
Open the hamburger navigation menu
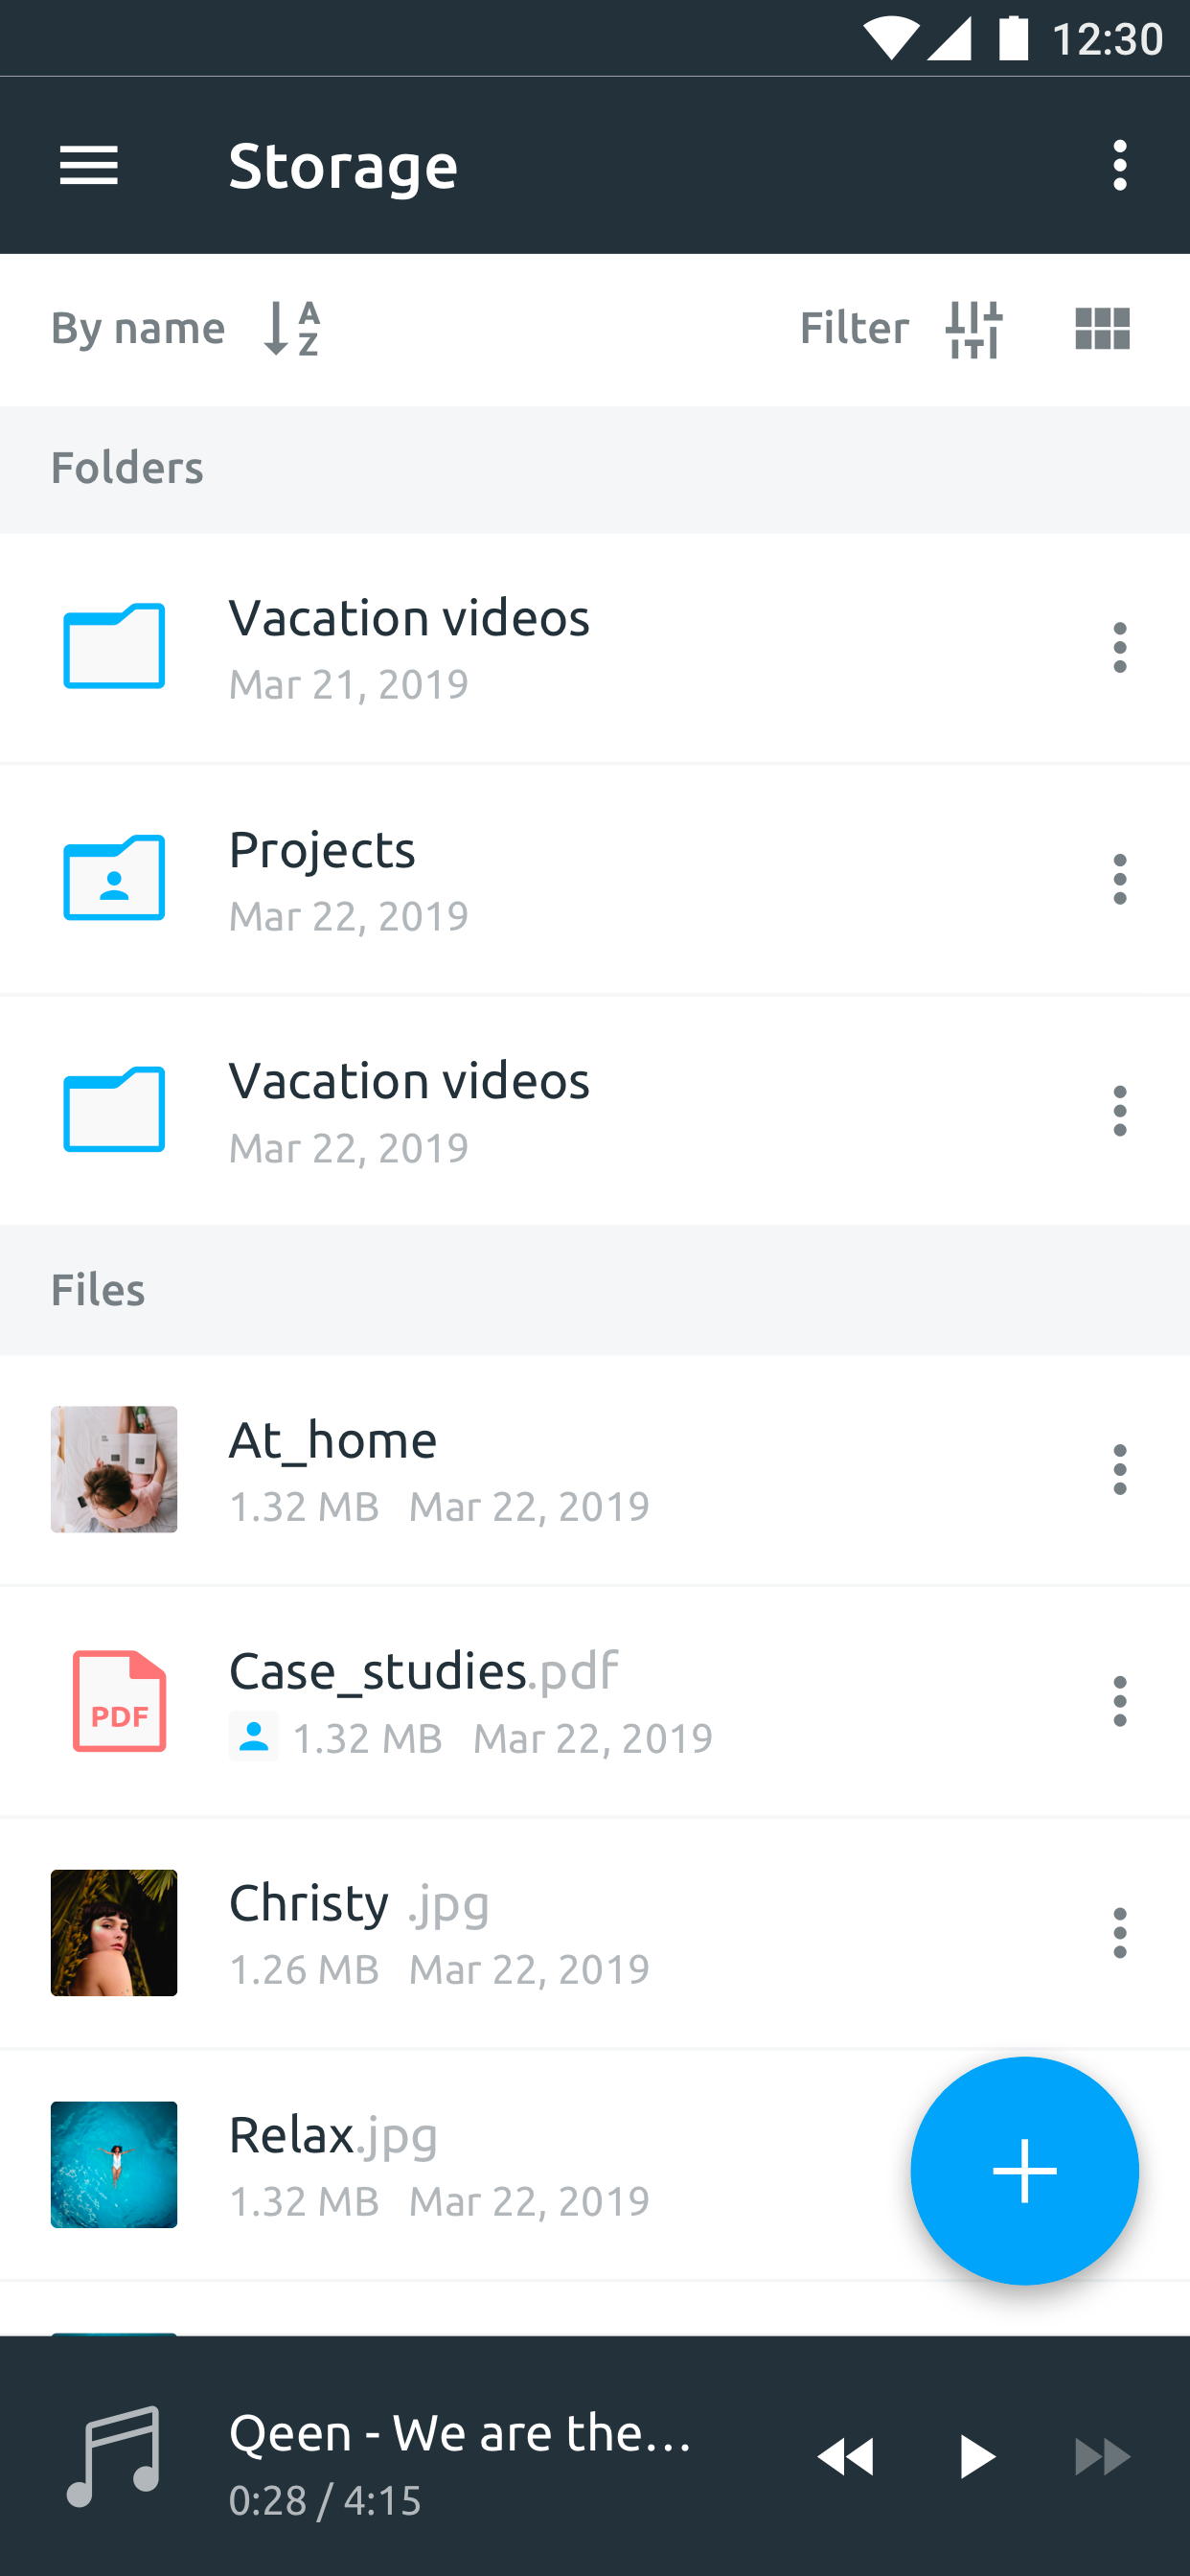89,165
